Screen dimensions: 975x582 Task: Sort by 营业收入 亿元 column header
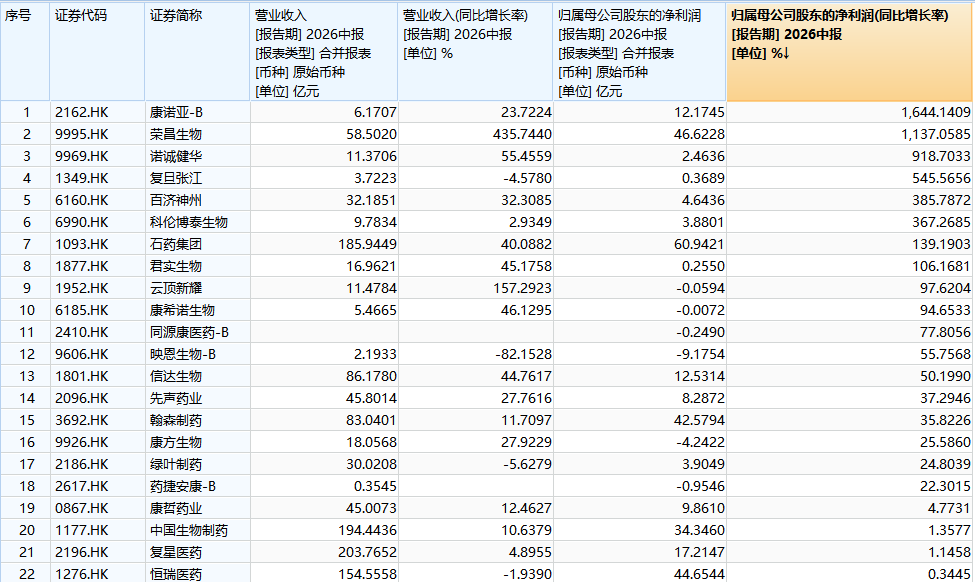(x=323, y=52)
